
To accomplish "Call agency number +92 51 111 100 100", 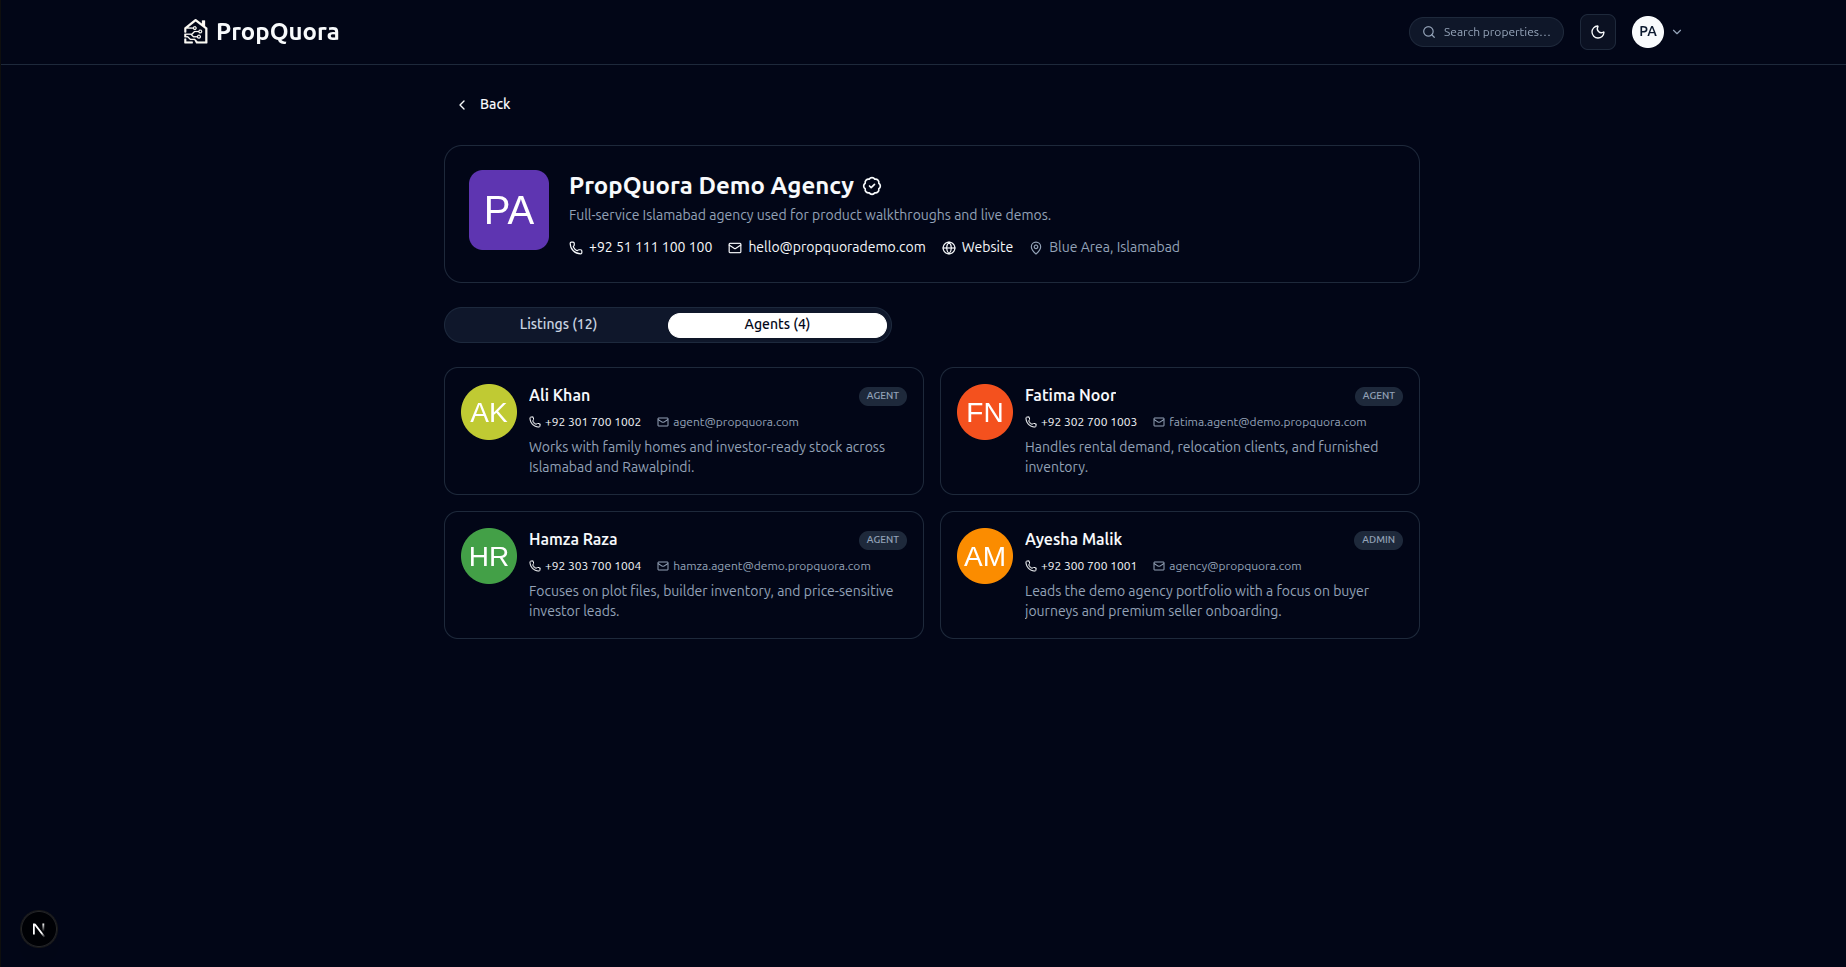I will point(650,247).
